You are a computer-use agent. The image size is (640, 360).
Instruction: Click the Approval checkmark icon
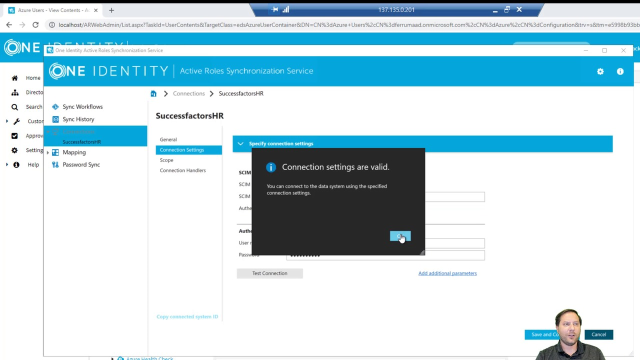(x=15, y=136)
